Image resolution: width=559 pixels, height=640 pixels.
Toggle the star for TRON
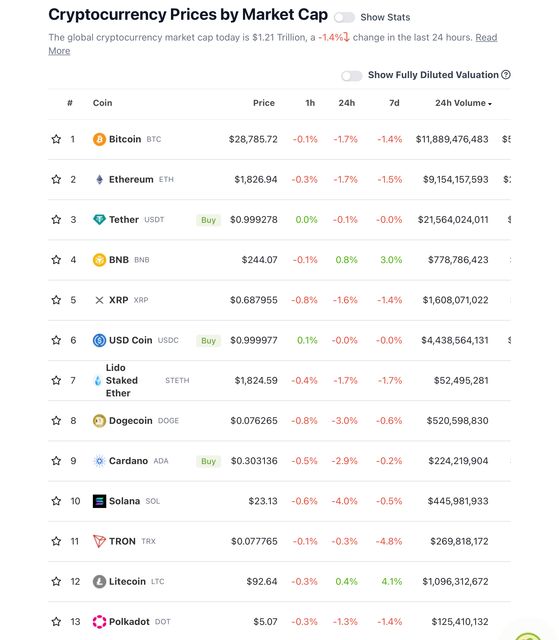tap(56, 541)
